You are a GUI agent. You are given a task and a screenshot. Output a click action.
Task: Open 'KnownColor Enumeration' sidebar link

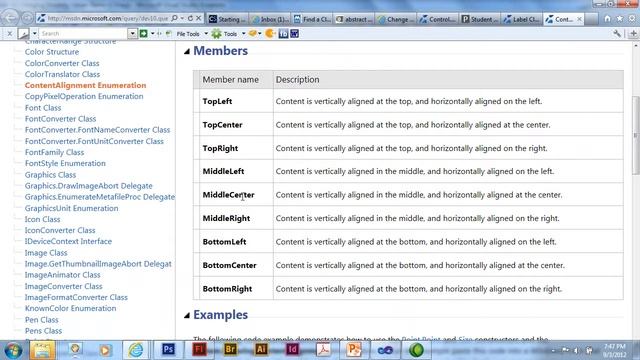tap(71, 308)
